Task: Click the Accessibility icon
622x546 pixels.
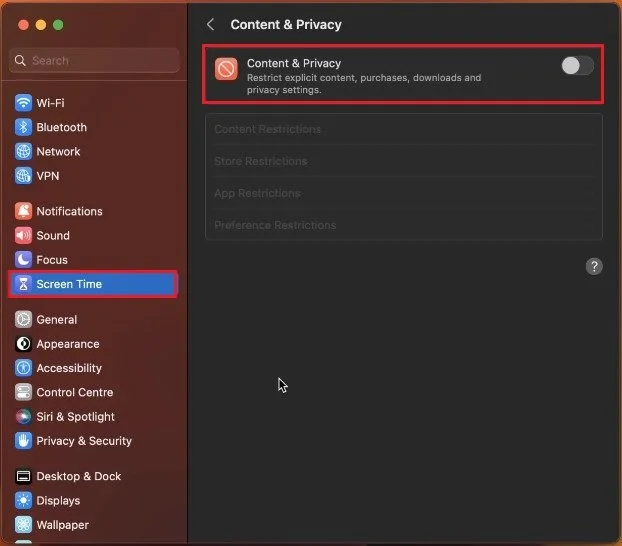Action: tap(23, 368)
